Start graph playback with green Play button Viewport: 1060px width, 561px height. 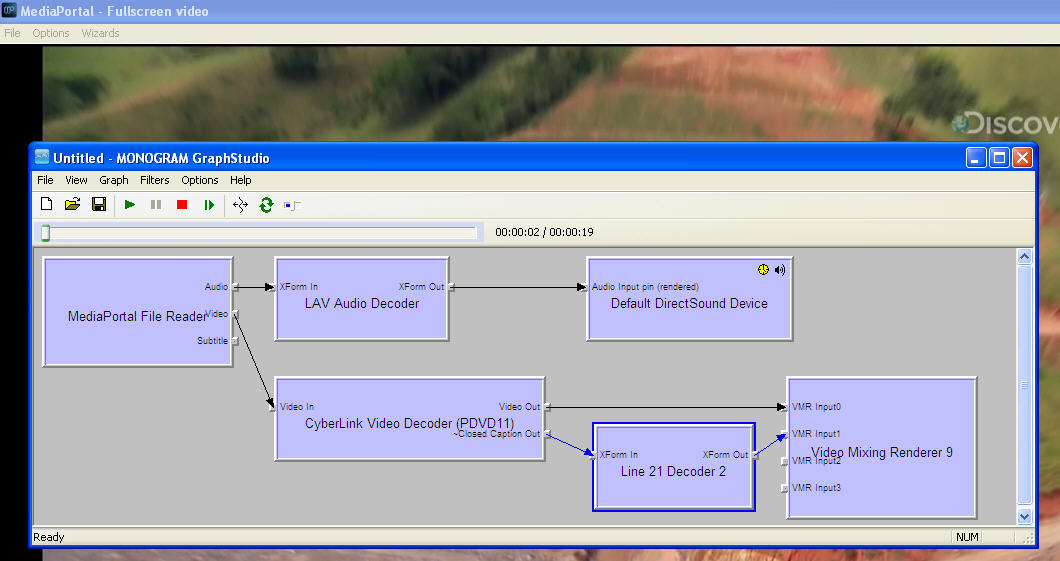[130, 204]
